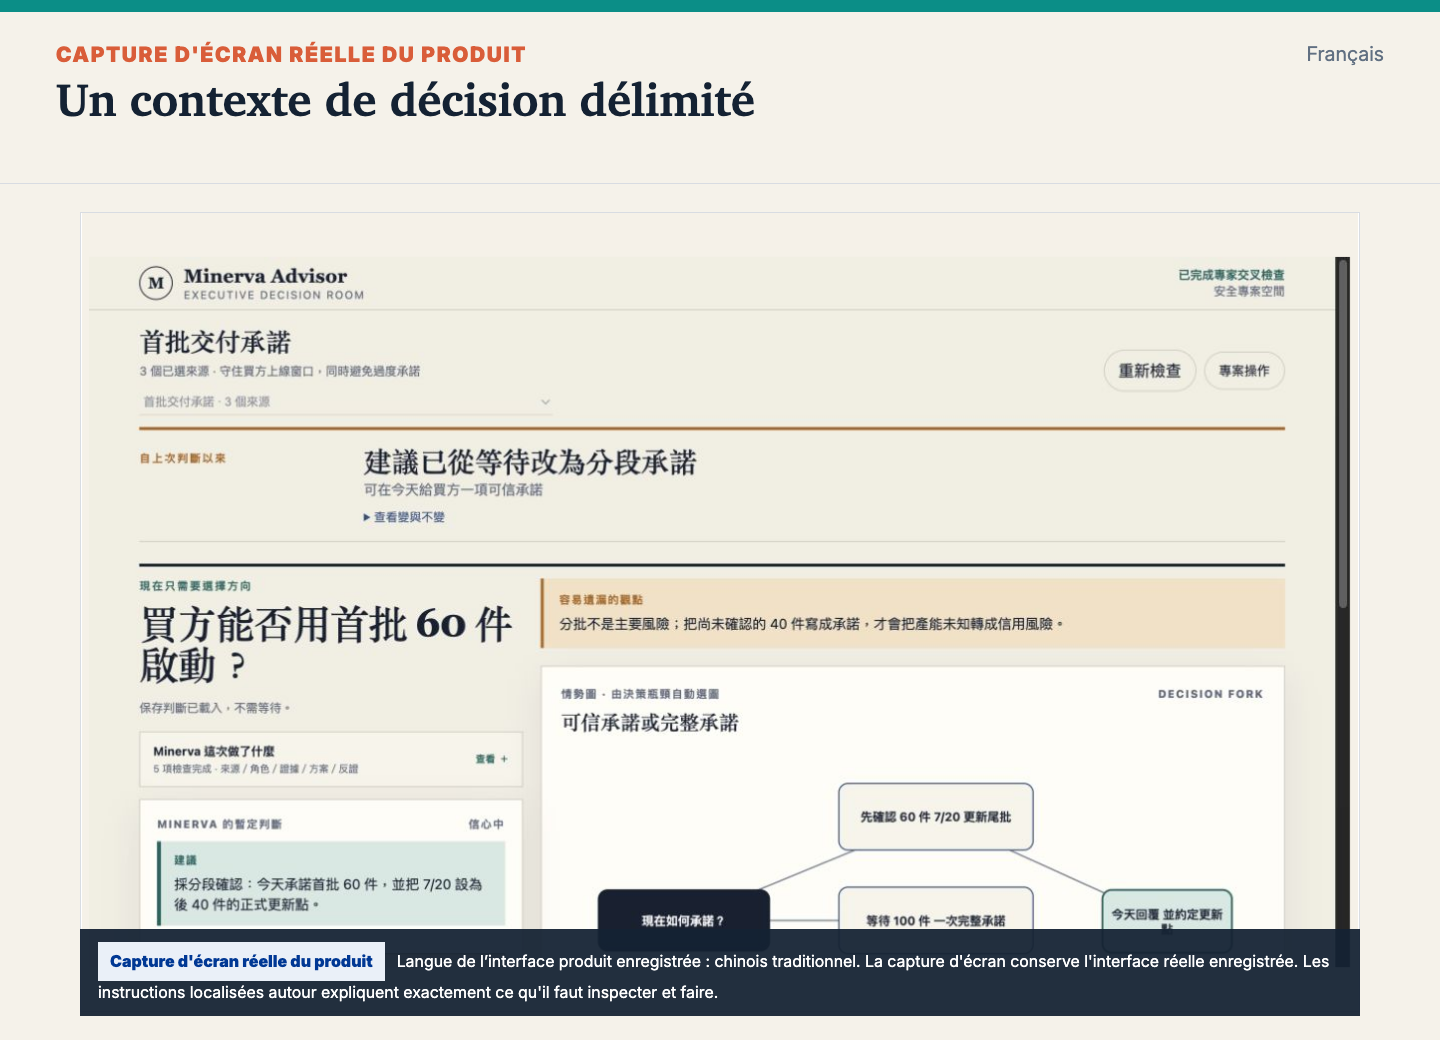
Task: Click the Un contexte de décision délimité heading
Action: 405,100
